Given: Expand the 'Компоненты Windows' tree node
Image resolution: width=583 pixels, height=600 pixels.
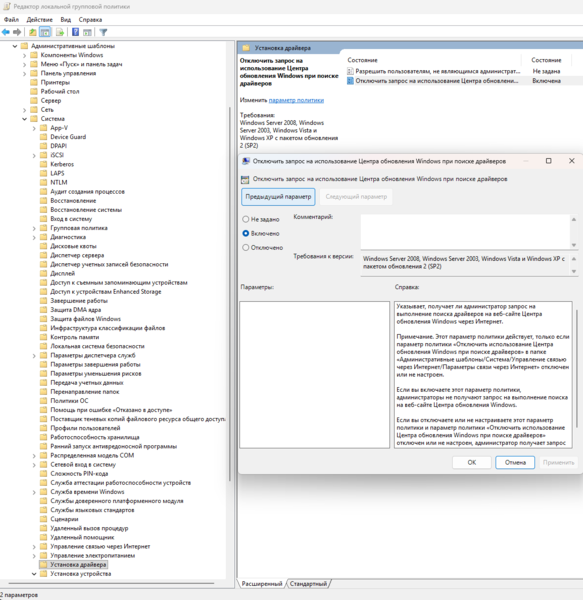Looking at the screenshot, I should point(24,55).
